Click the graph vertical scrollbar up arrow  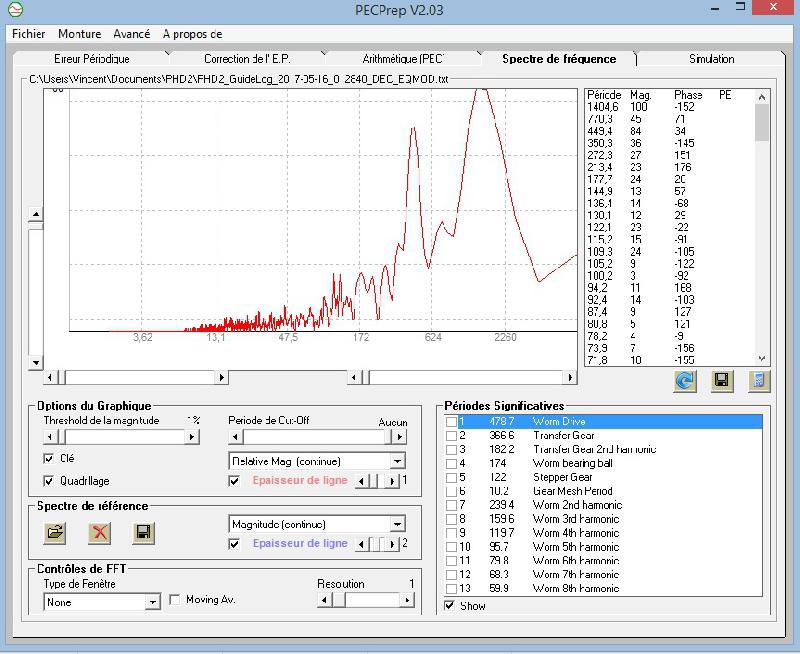[36, 214]
